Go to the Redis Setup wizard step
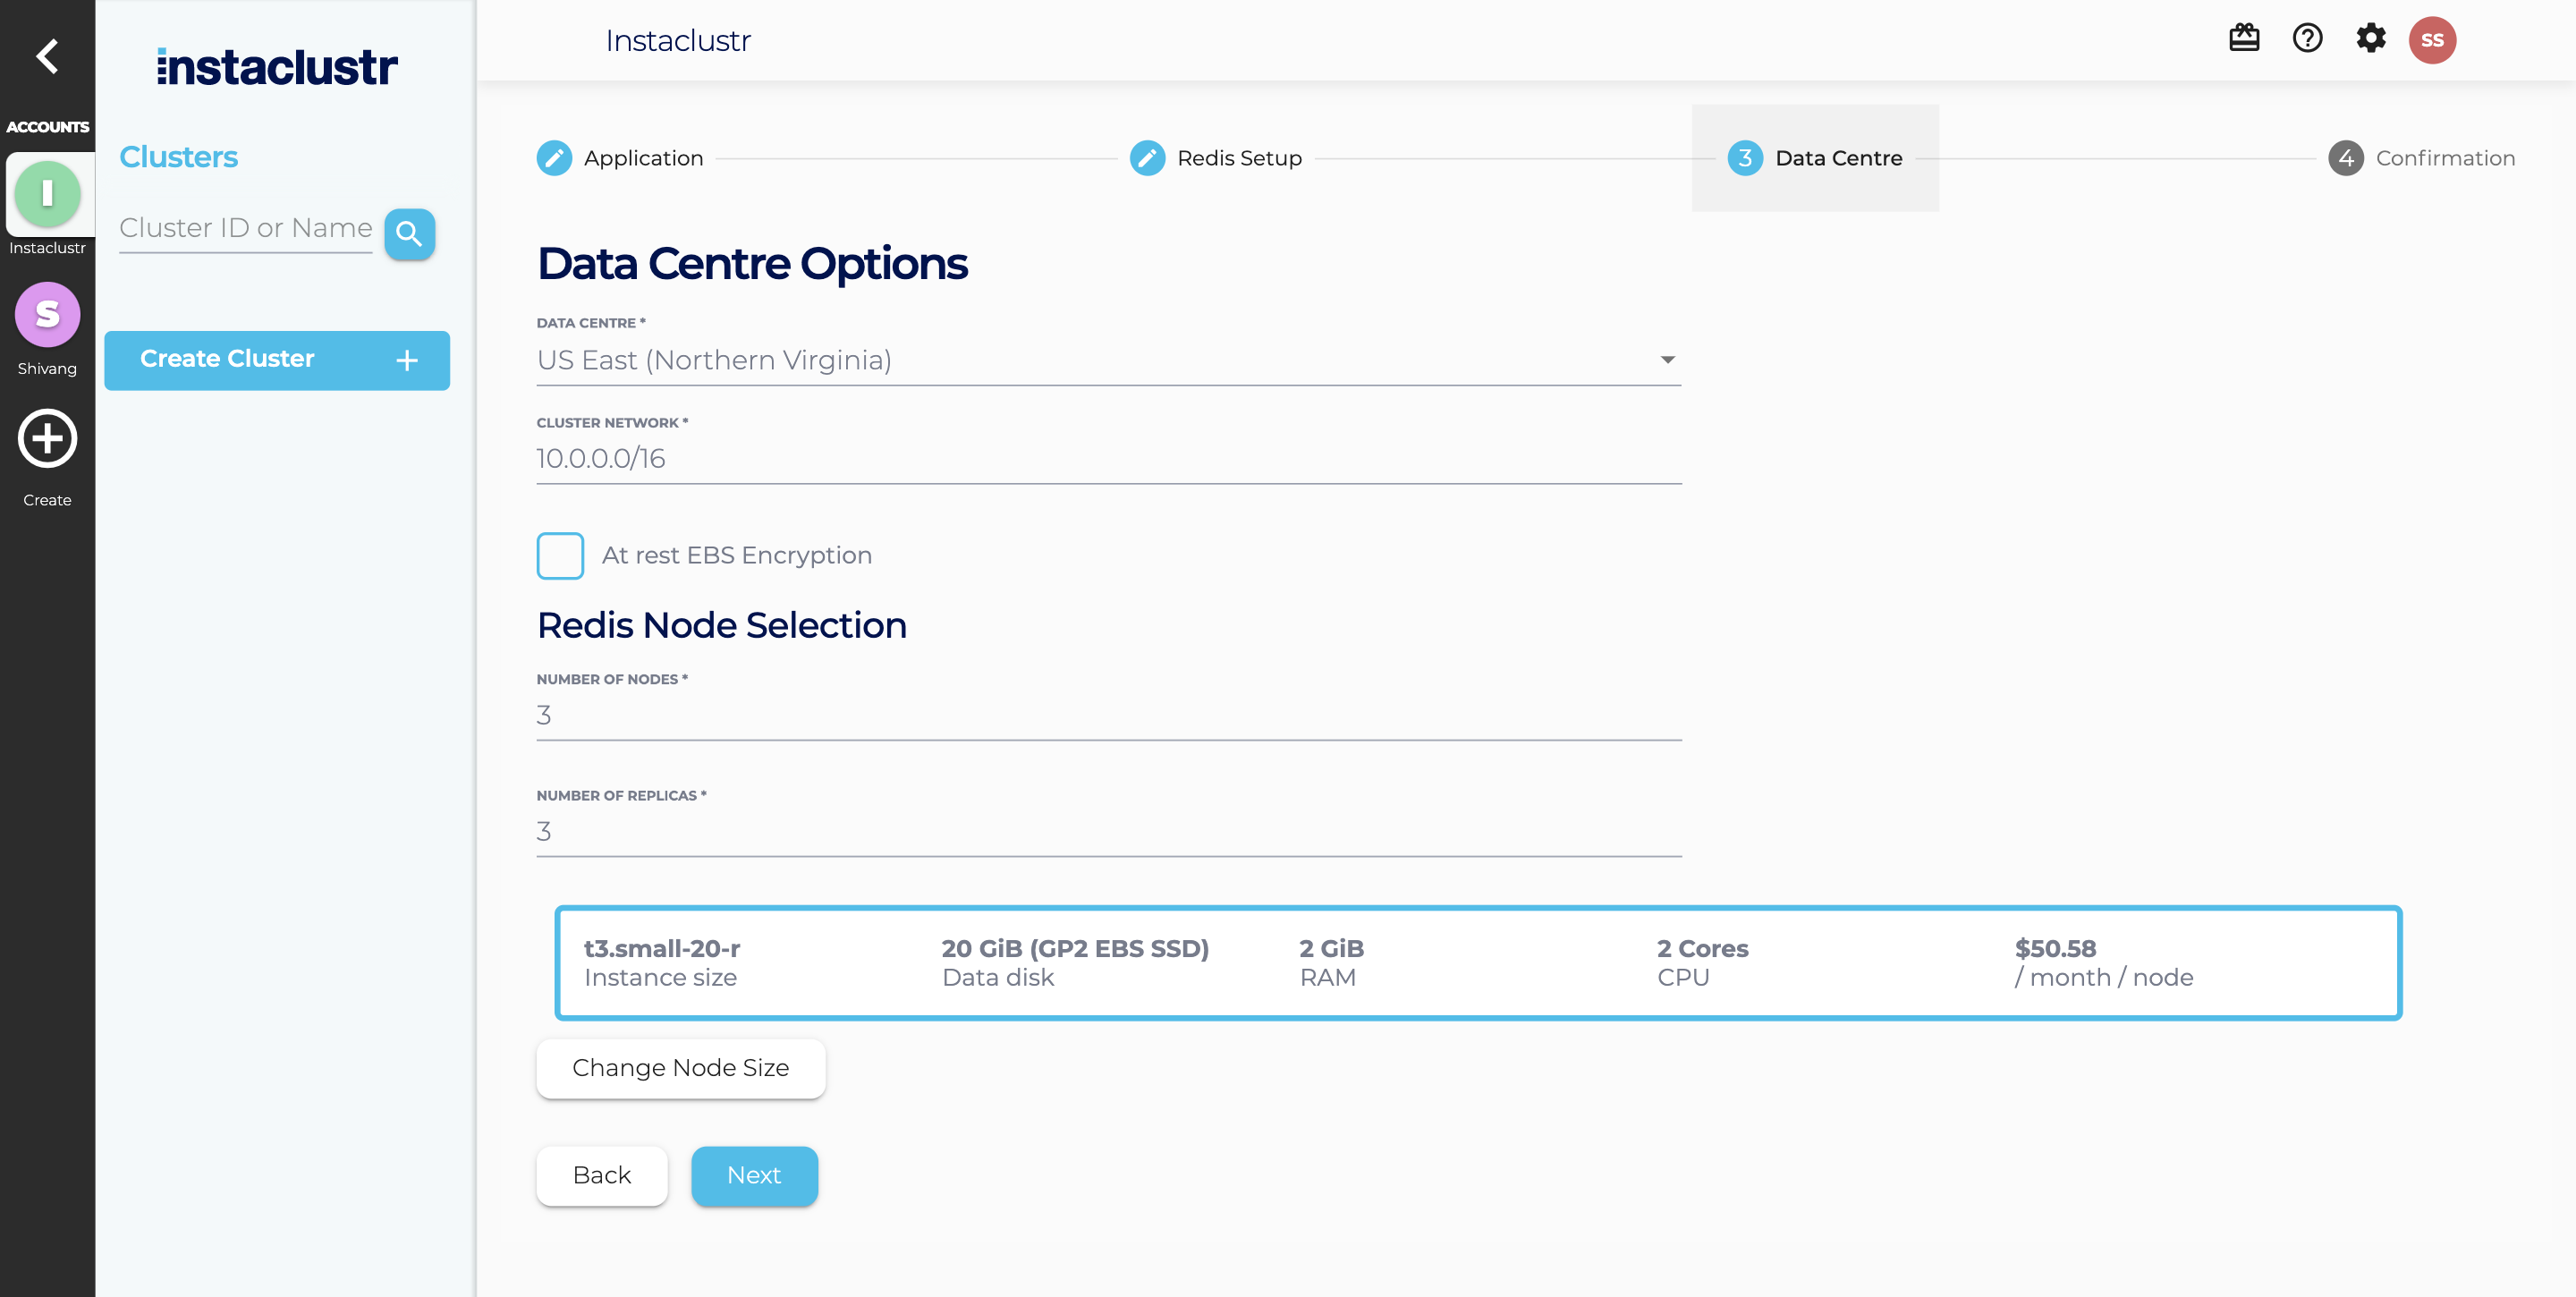This screenshot has width=2576, height=1297. point(1216,158)
